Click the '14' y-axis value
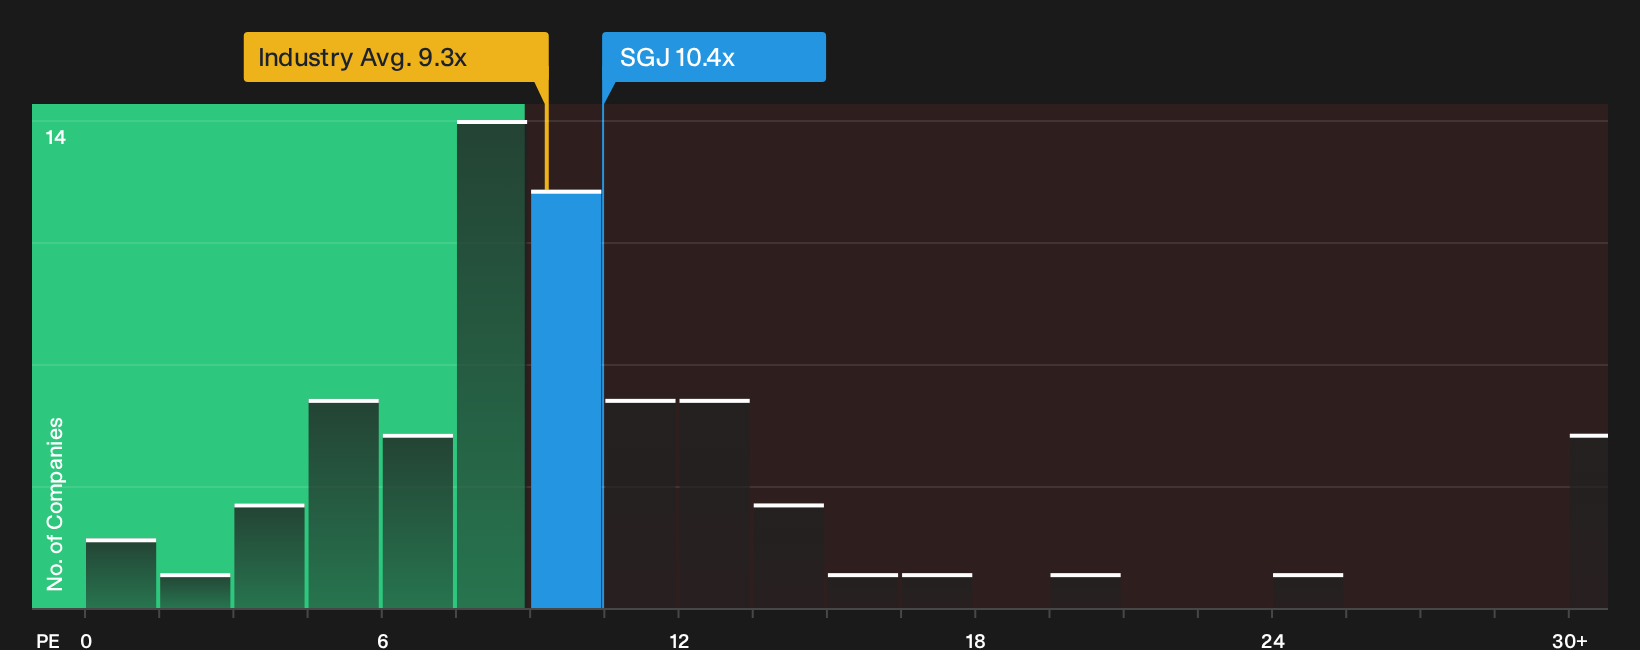The height and width of the screenshot is (650, 1640). click(56, 137)
